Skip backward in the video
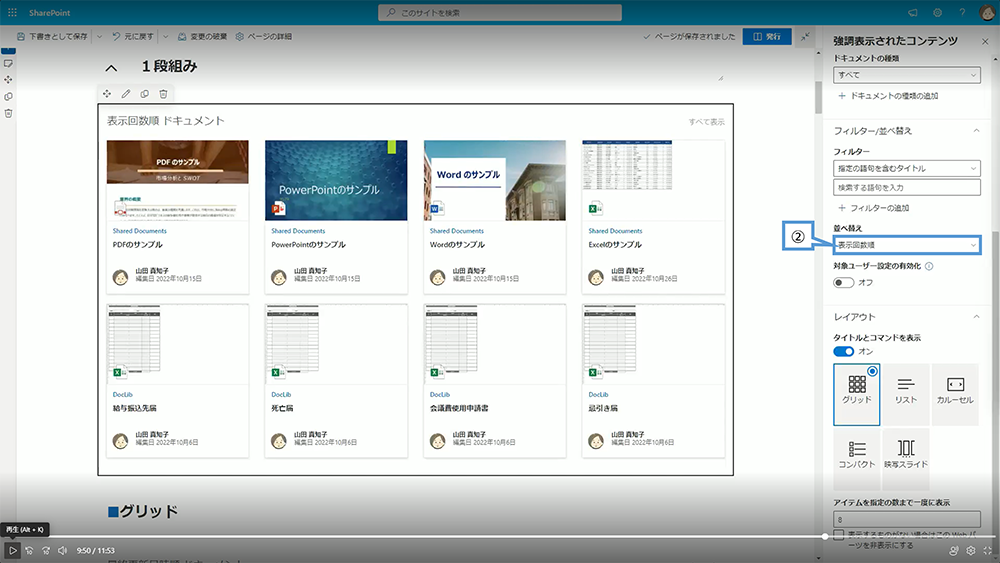This screenshot has width=1000, height=563. tap(29, 550)
